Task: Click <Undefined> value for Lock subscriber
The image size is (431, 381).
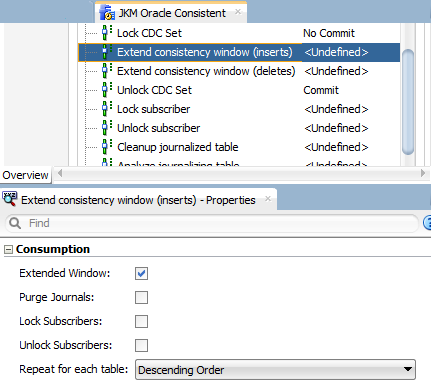Action: (336, 109)
